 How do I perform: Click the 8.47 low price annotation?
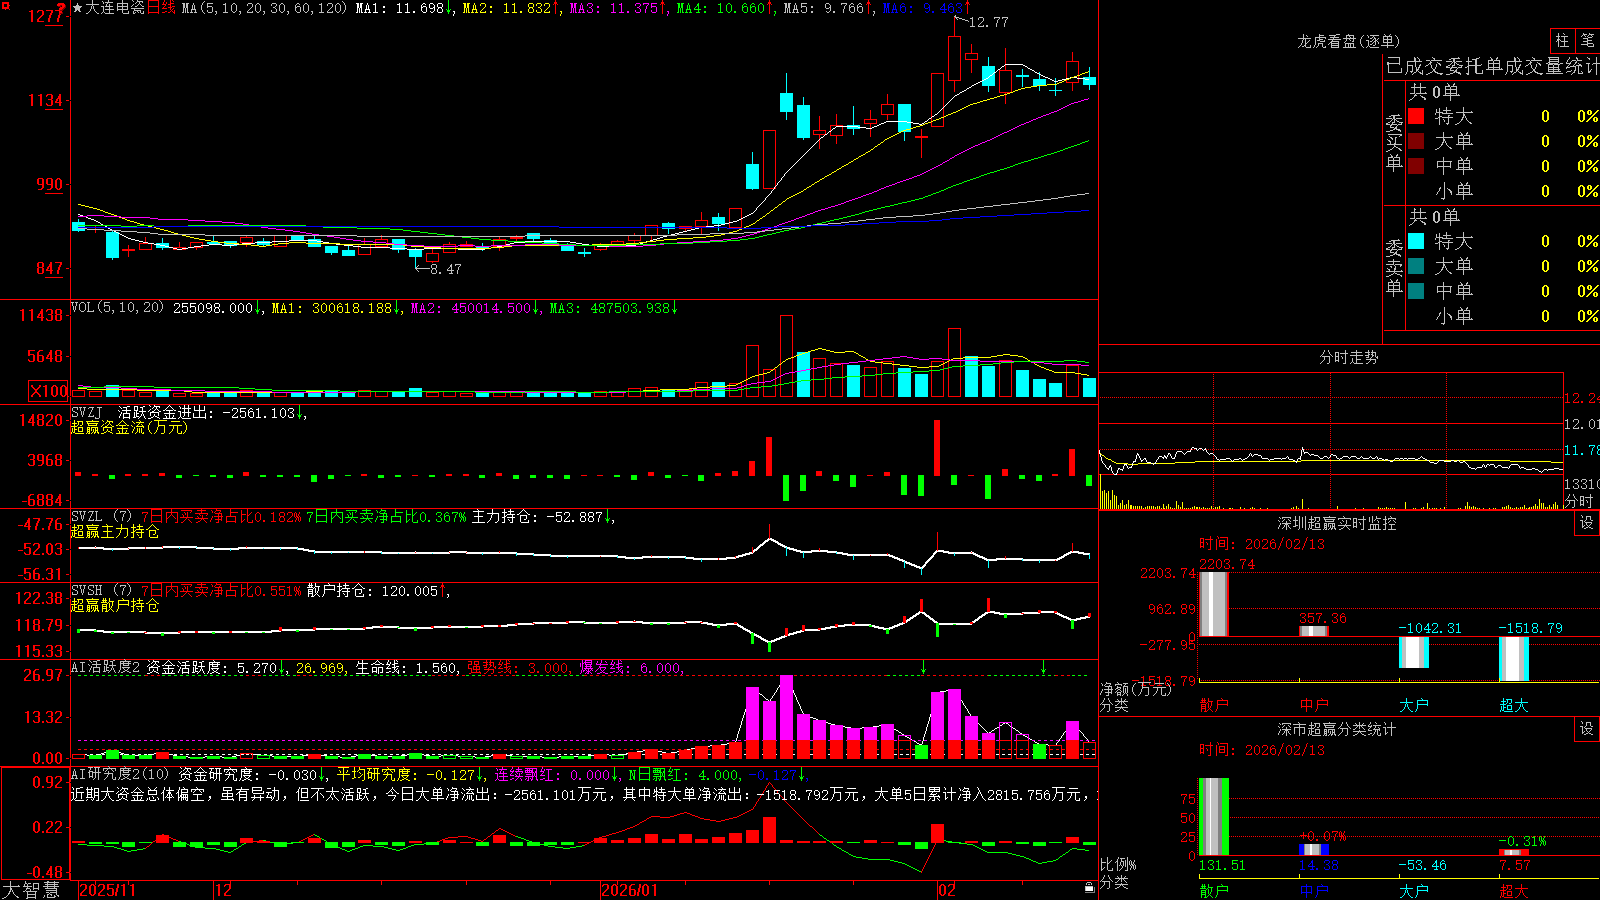click(445, 269)
